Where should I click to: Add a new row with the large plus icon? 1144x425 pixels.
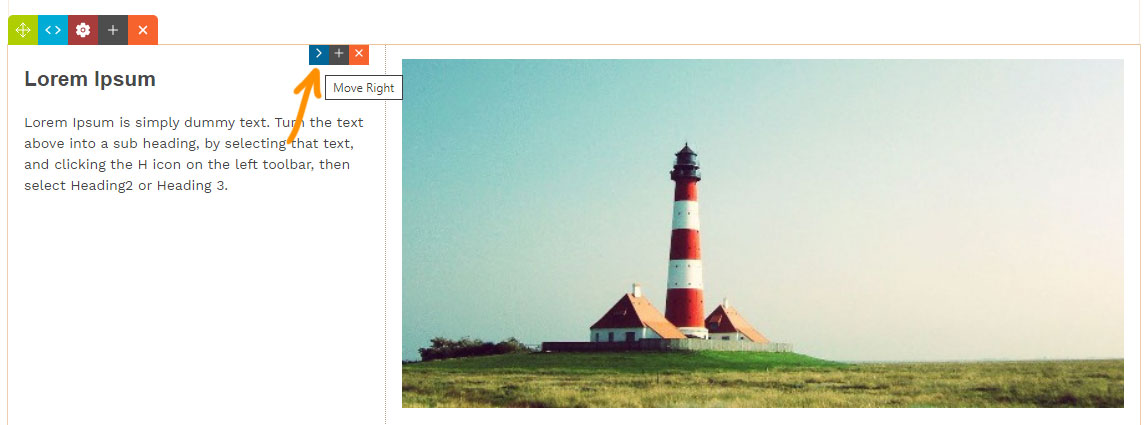112,30
